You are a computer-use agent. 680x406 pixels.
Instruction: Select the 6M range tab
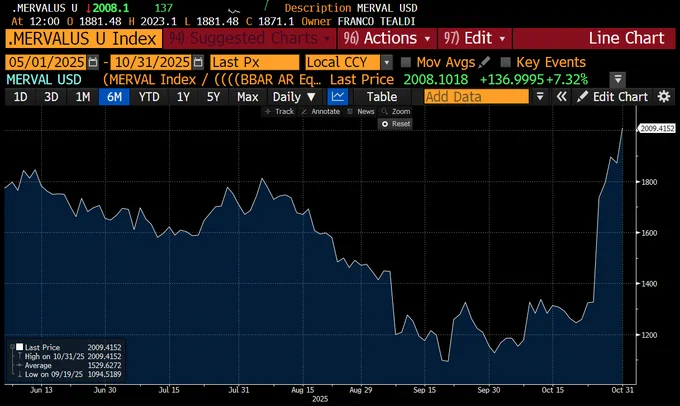114,96
